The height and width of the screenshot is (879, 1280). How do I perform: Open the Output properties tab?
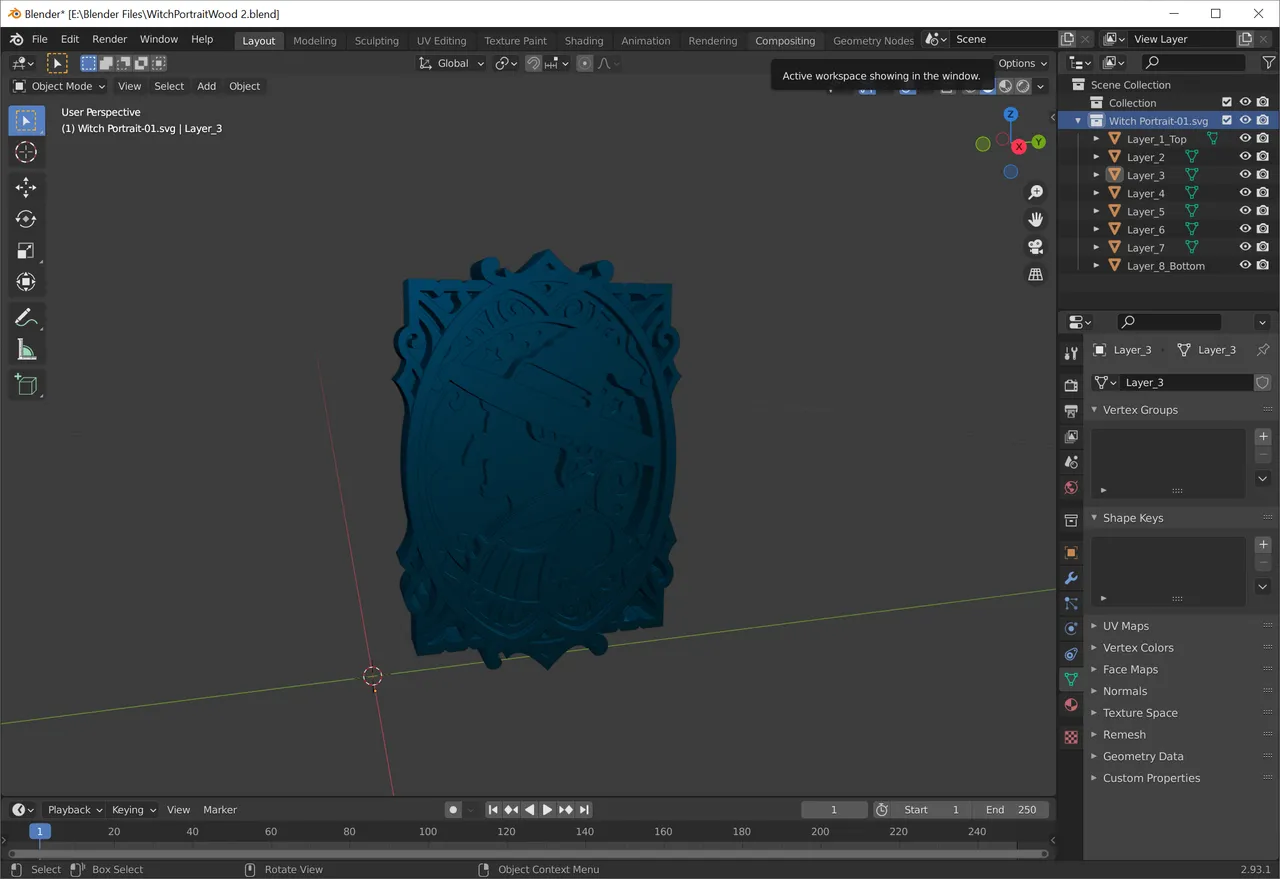(1071, 411)
